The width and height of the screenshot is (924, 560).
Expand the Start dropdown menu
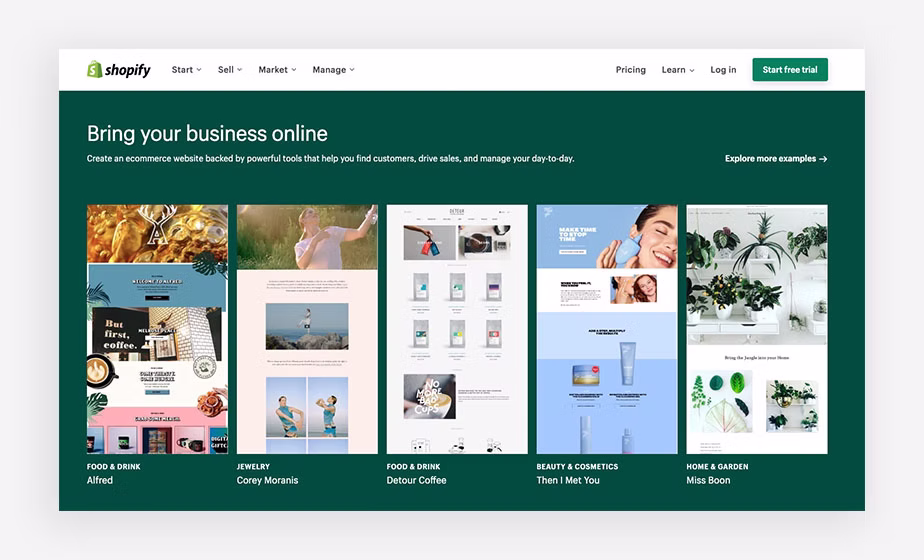[x=186, y=70]
